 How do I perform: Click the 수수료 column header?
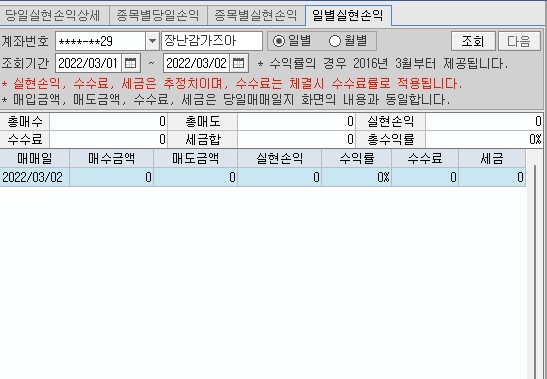(425, 159)
